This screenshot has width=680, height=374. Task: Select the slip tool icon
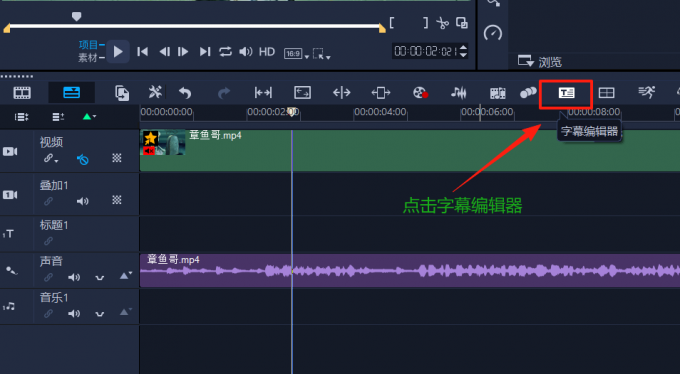263,92
